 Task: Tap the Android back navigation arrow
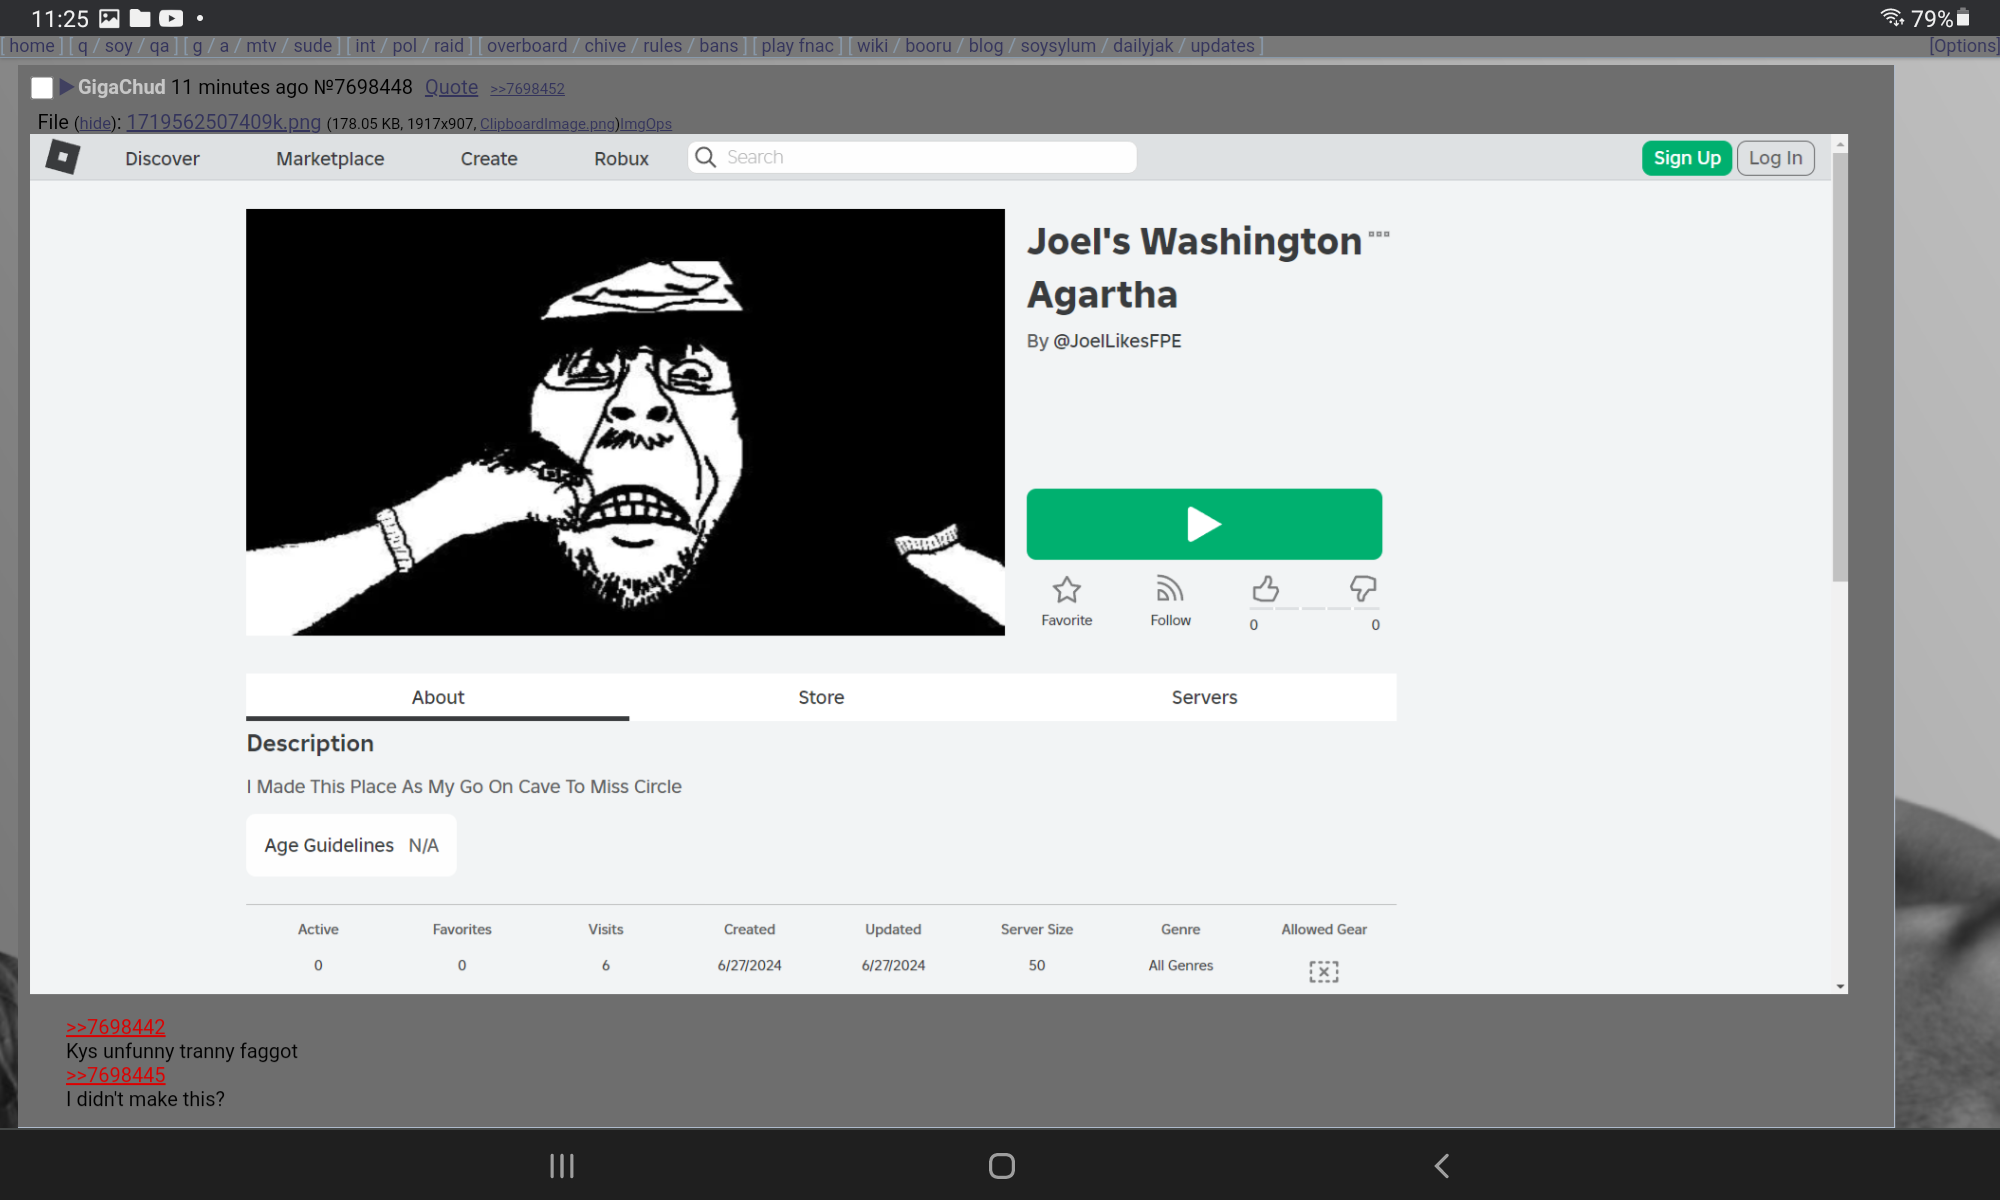click(x=1441, y=1166)
